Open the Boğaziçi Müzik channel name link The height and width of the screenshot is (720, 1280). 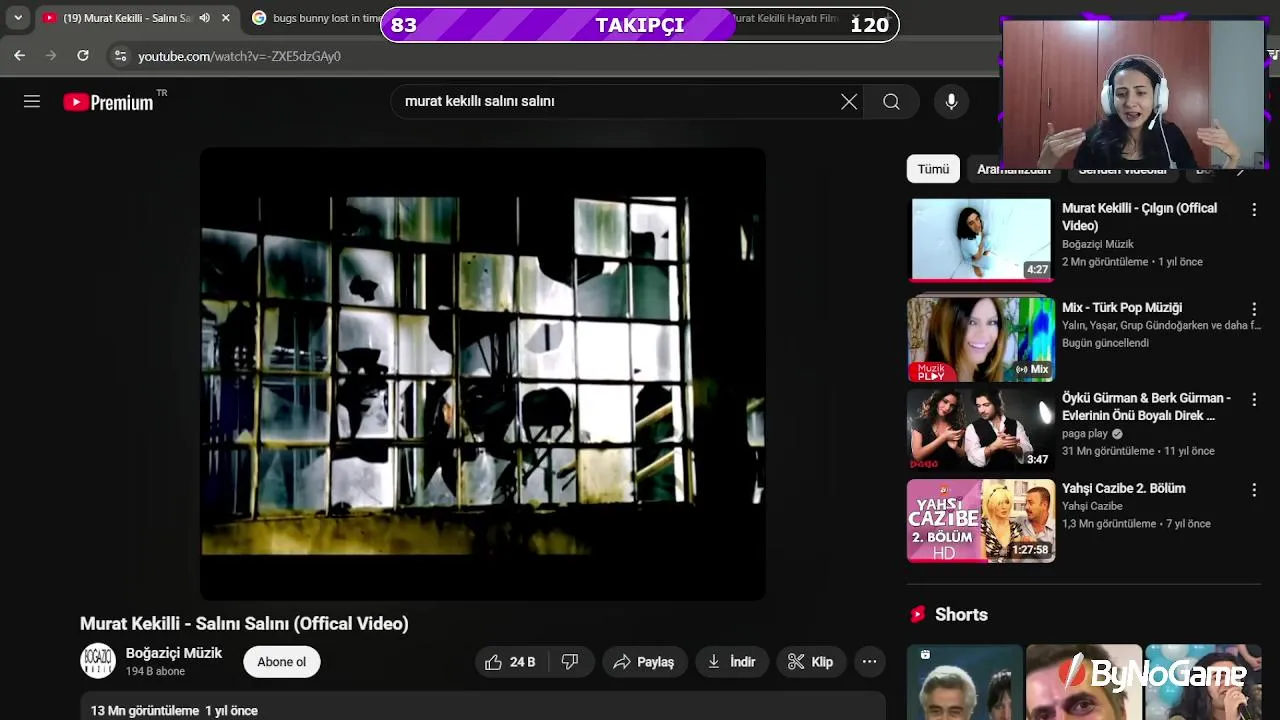point(174,653)
